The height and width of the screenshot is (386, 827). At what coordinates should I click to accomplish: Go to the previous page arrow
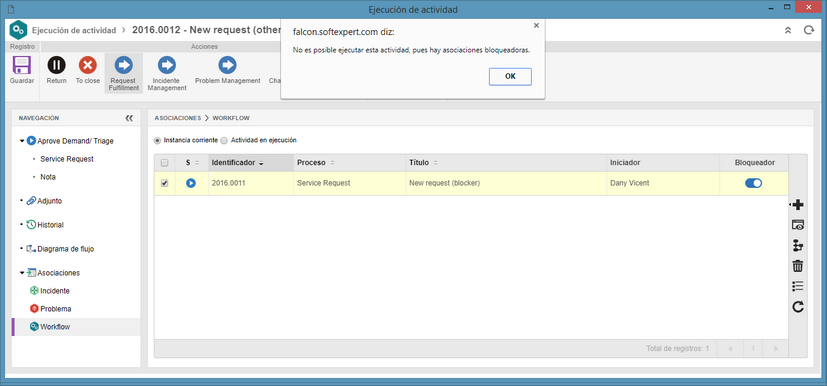point(730,349)
